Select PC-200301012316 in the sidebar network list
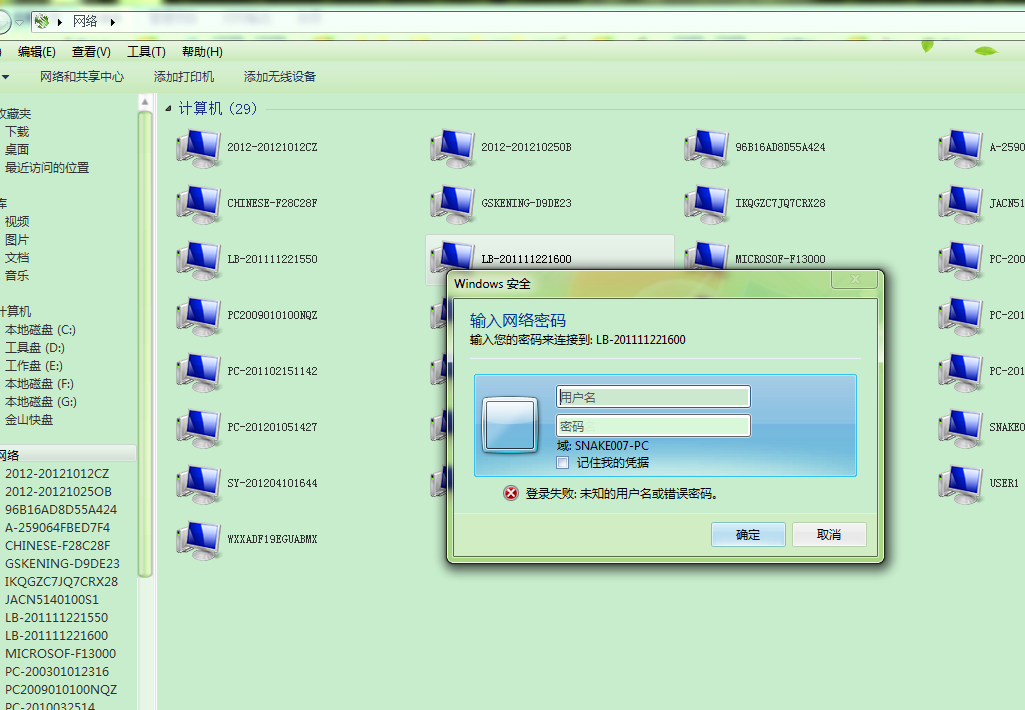 [x=57, y=671]
